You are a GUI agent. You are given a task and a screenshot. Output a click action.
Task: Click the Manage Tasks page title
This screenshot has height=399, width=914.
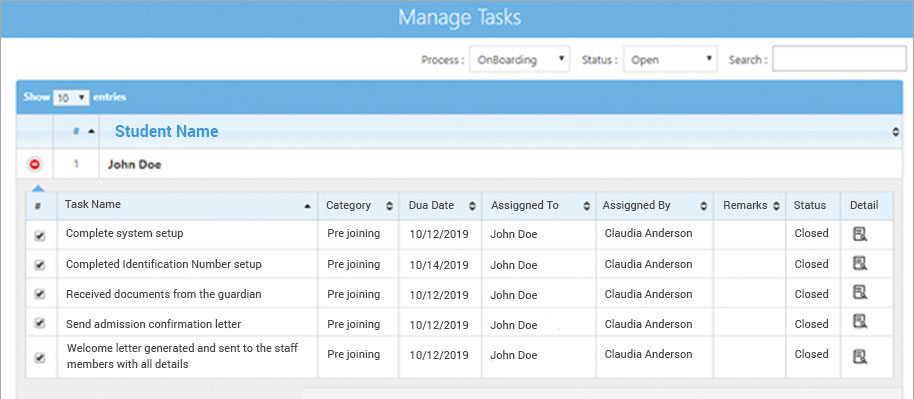click(x=459, y=18)
